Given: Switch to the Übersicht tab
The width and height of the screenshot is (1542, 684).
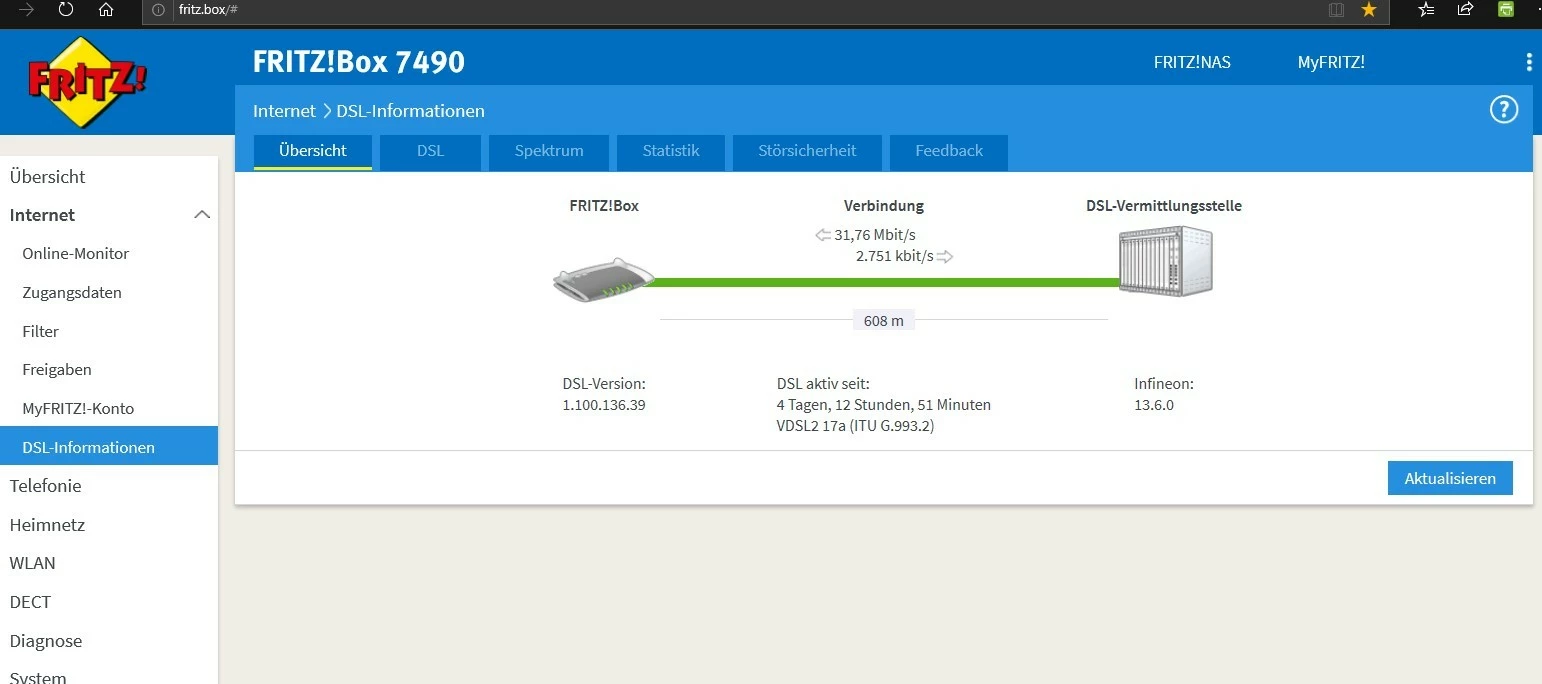Looking at the screenshot, I should [313, 152].
